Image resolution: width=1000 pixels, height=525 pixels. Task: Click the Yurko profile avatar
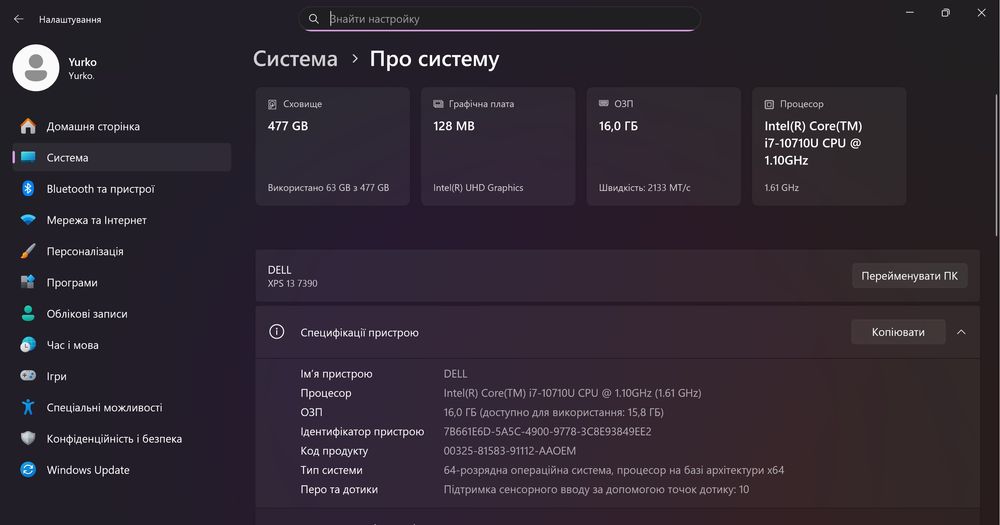[x=36, y=68]
